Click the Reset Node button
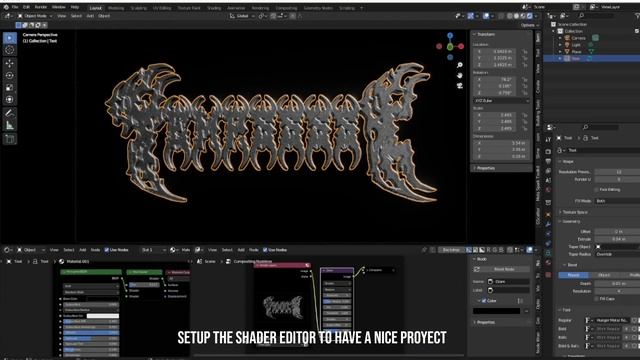Screen dimensions: 640x360 click(502, 269)
